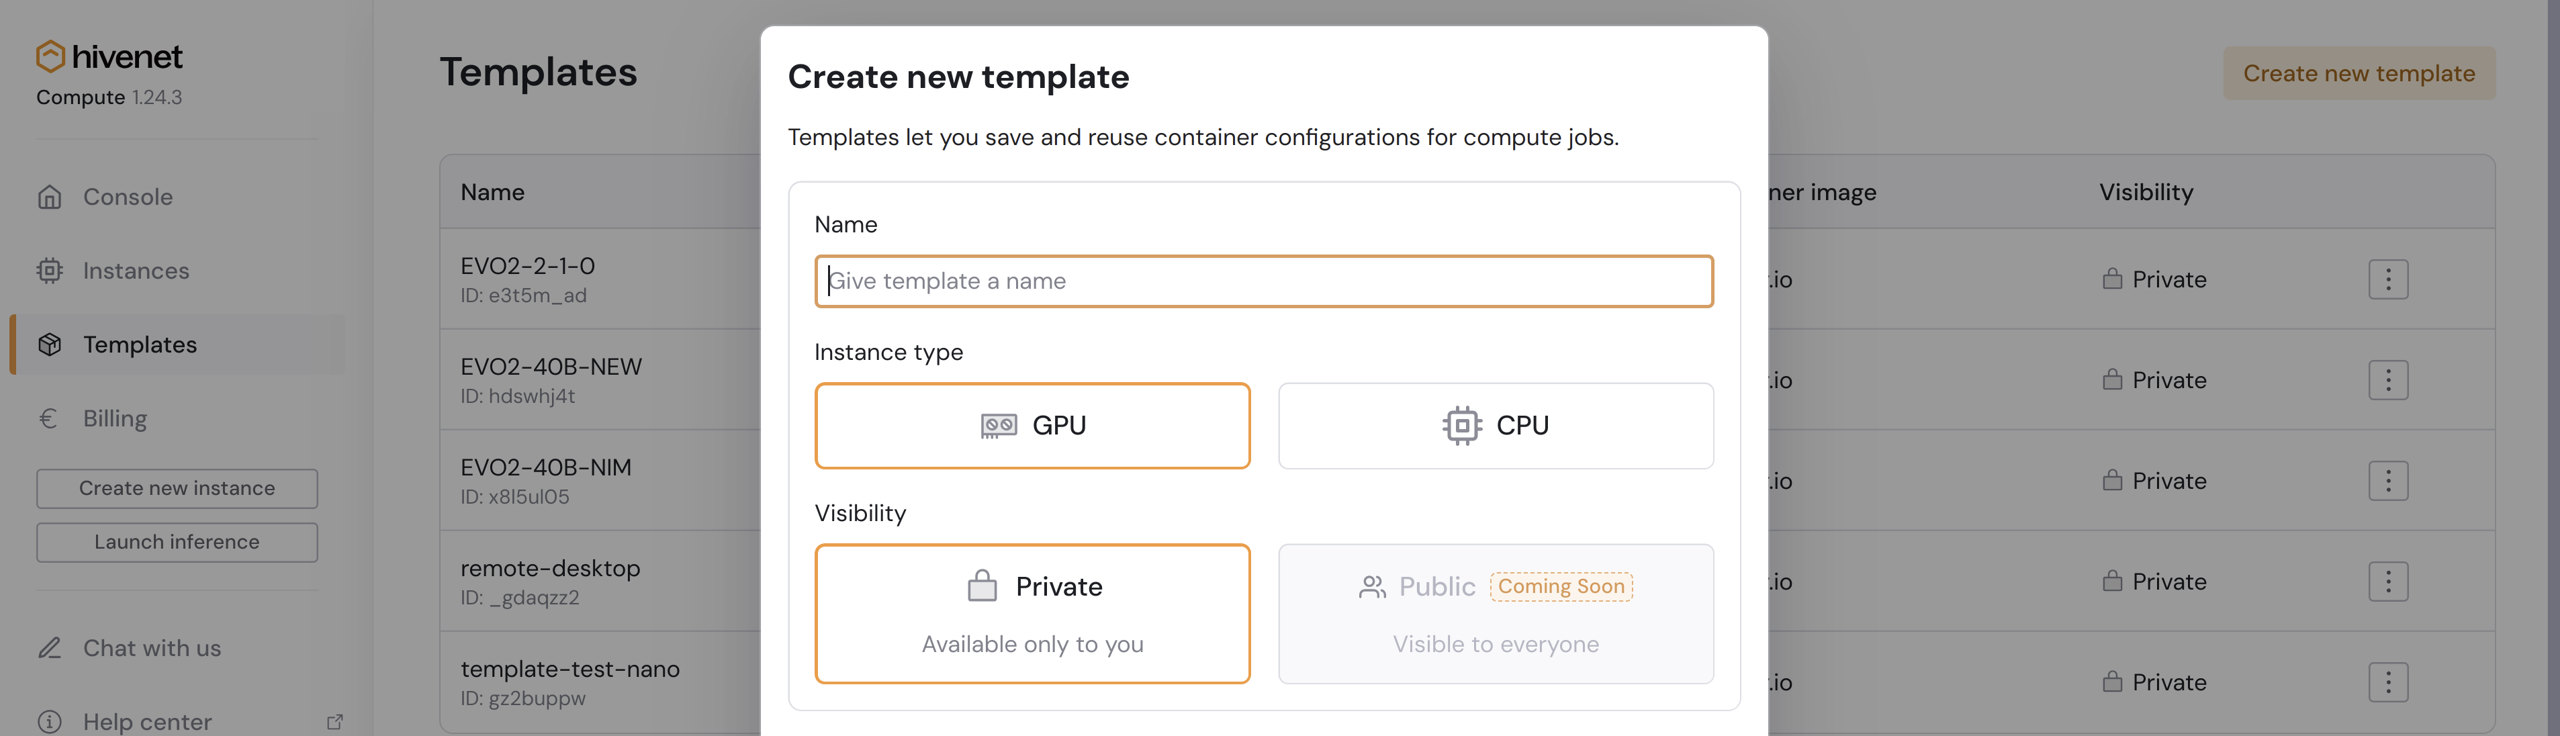Select GPU instance type
Screen dimensions: 2560x736
[1032, 426]
